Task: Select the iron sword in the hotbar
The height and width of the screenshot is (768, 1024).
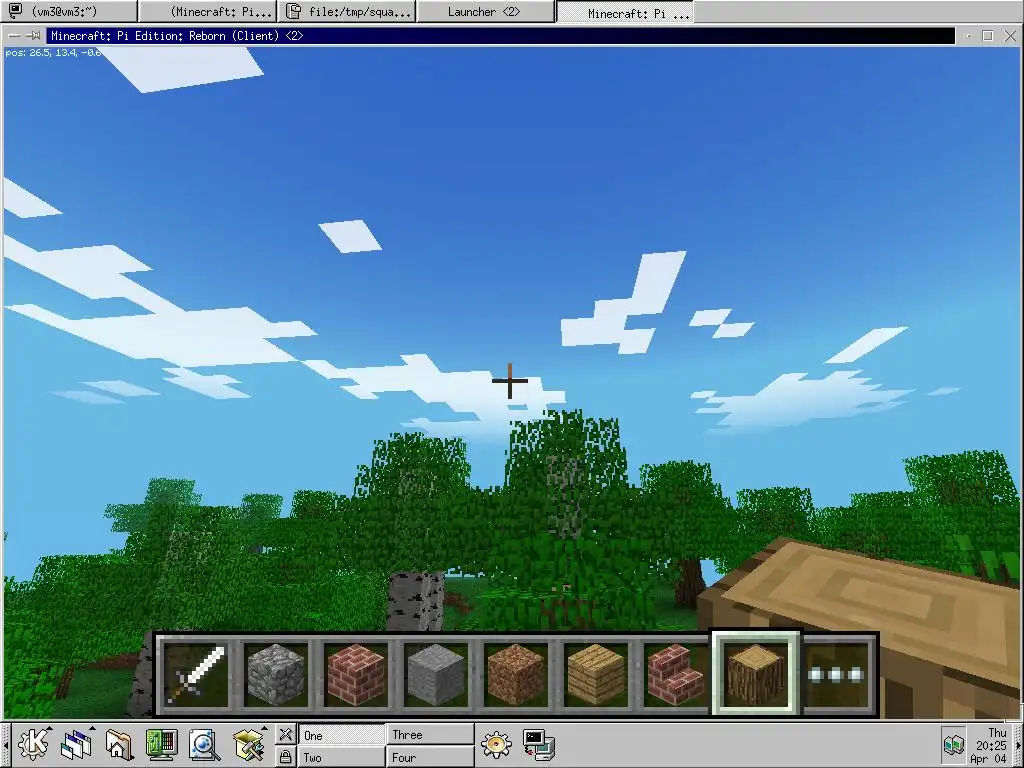Action: [195, 674]
